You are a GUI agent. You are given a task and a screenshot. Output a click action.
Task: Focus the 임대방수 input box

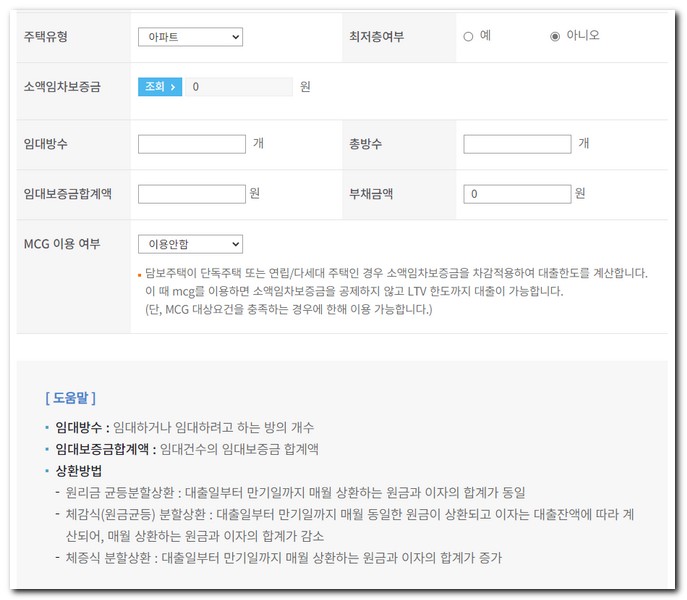tap(191, 144)
